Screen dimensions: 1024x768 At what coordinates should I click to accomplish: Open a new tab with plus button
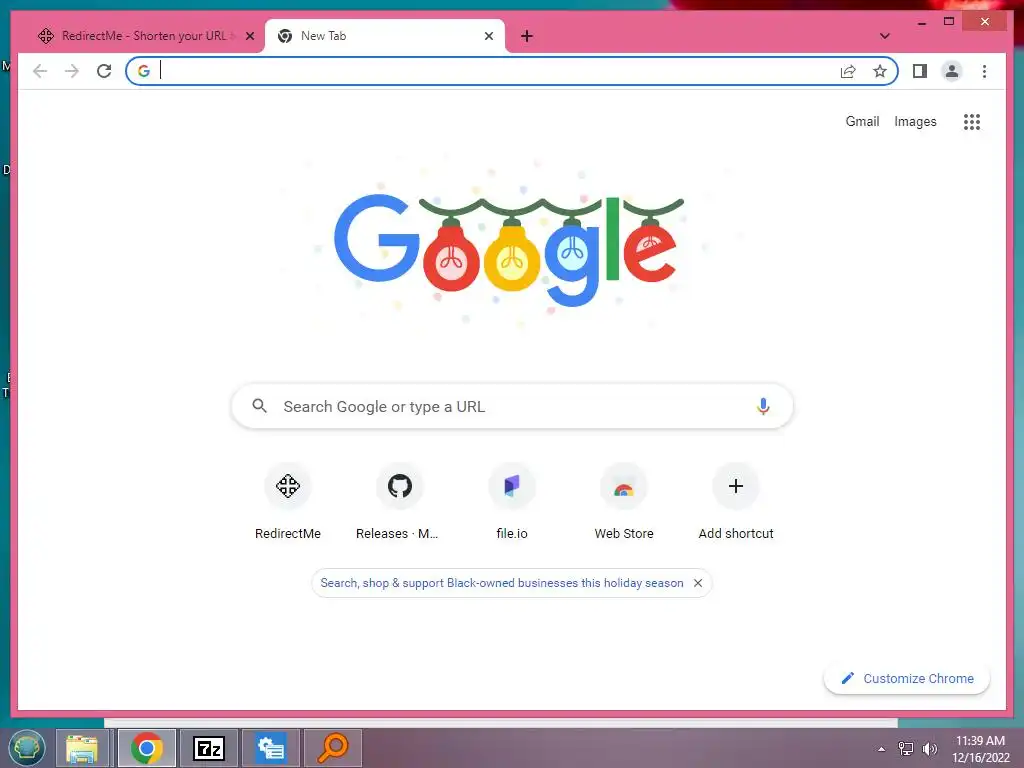[527, 36]
